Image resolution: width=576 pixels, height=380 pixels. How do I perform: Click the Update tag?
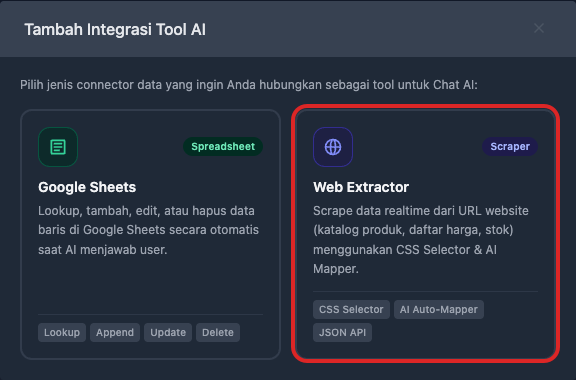click(x=168, y=333)
